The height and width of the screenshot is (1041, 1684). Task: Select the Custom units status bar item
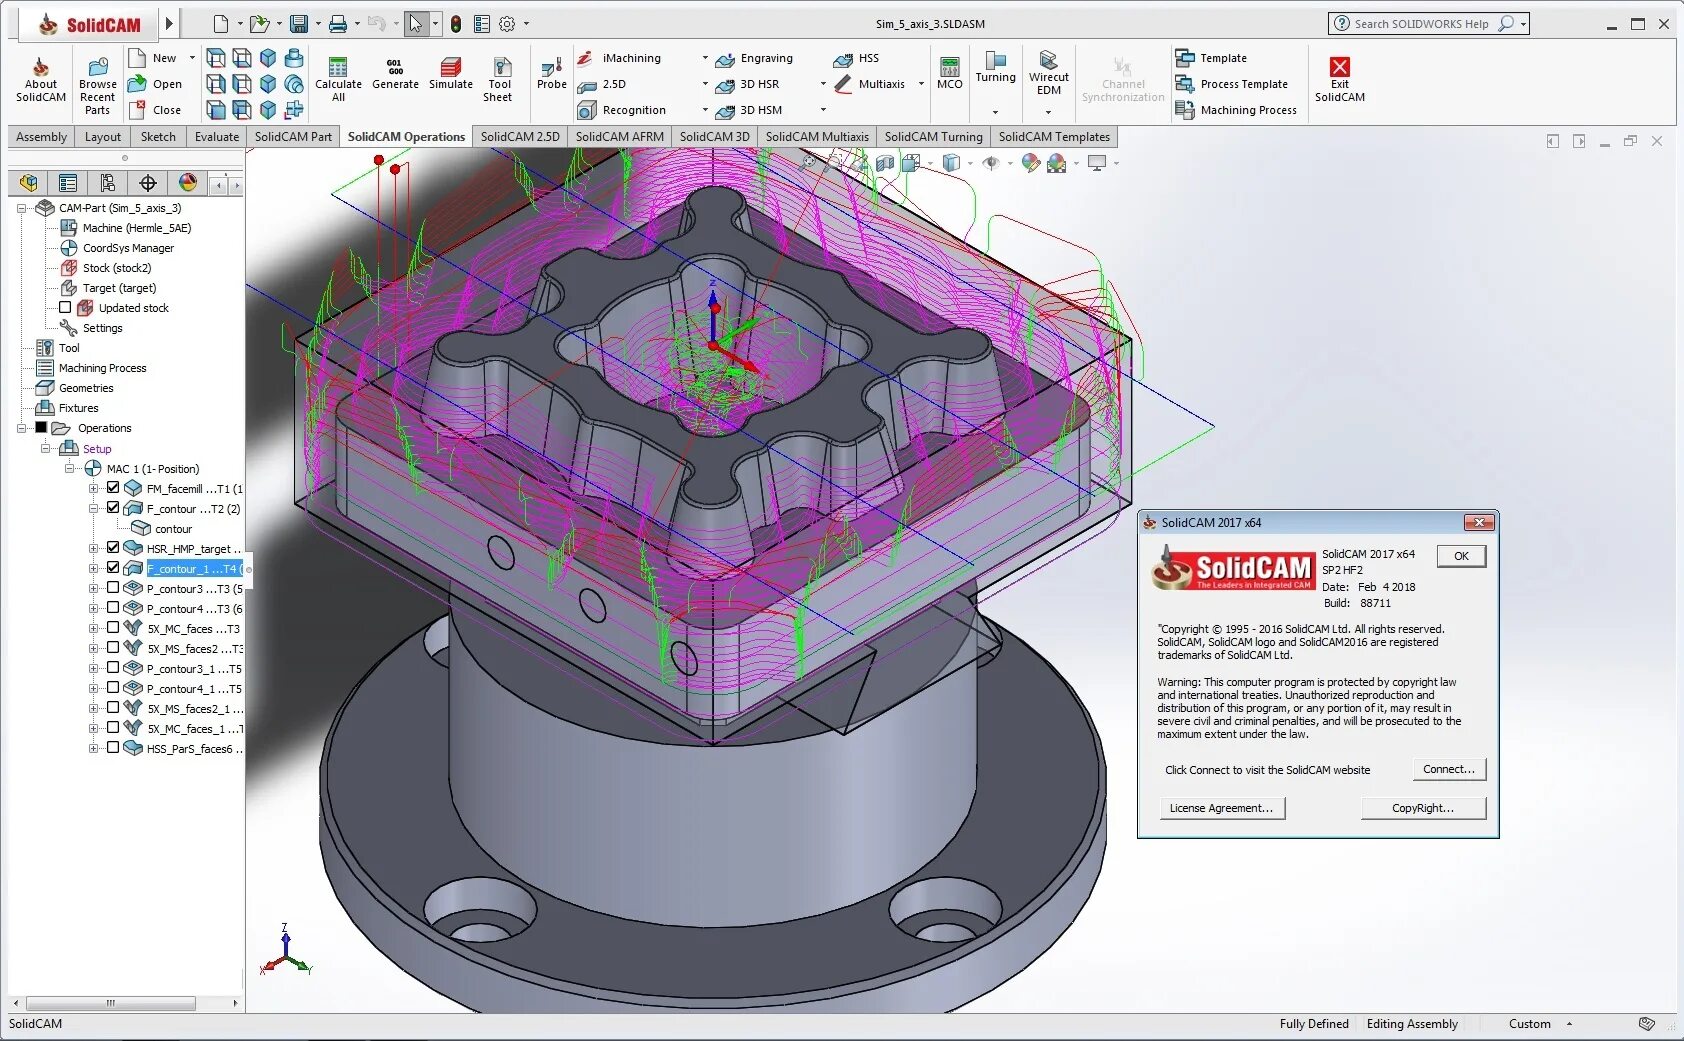[1529, 1024]
